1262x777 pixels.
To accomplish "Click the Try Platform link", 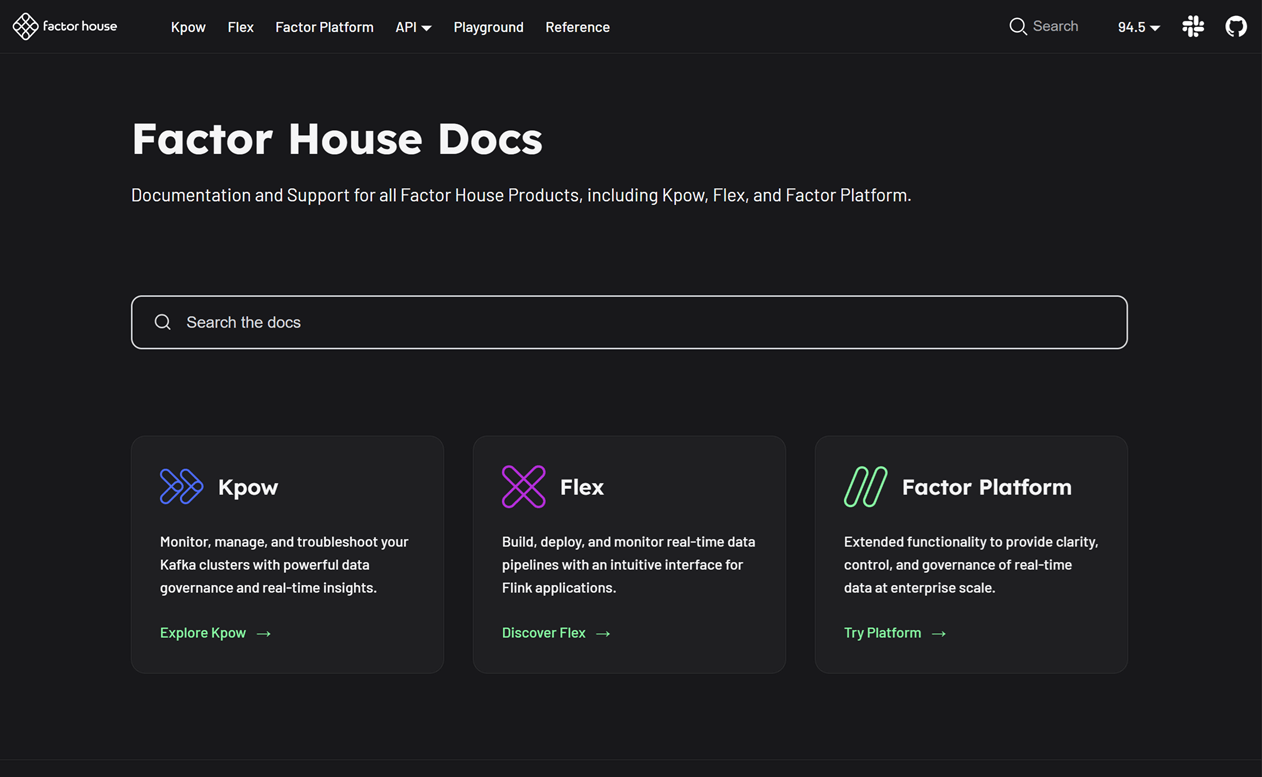I will pos(882,632).
